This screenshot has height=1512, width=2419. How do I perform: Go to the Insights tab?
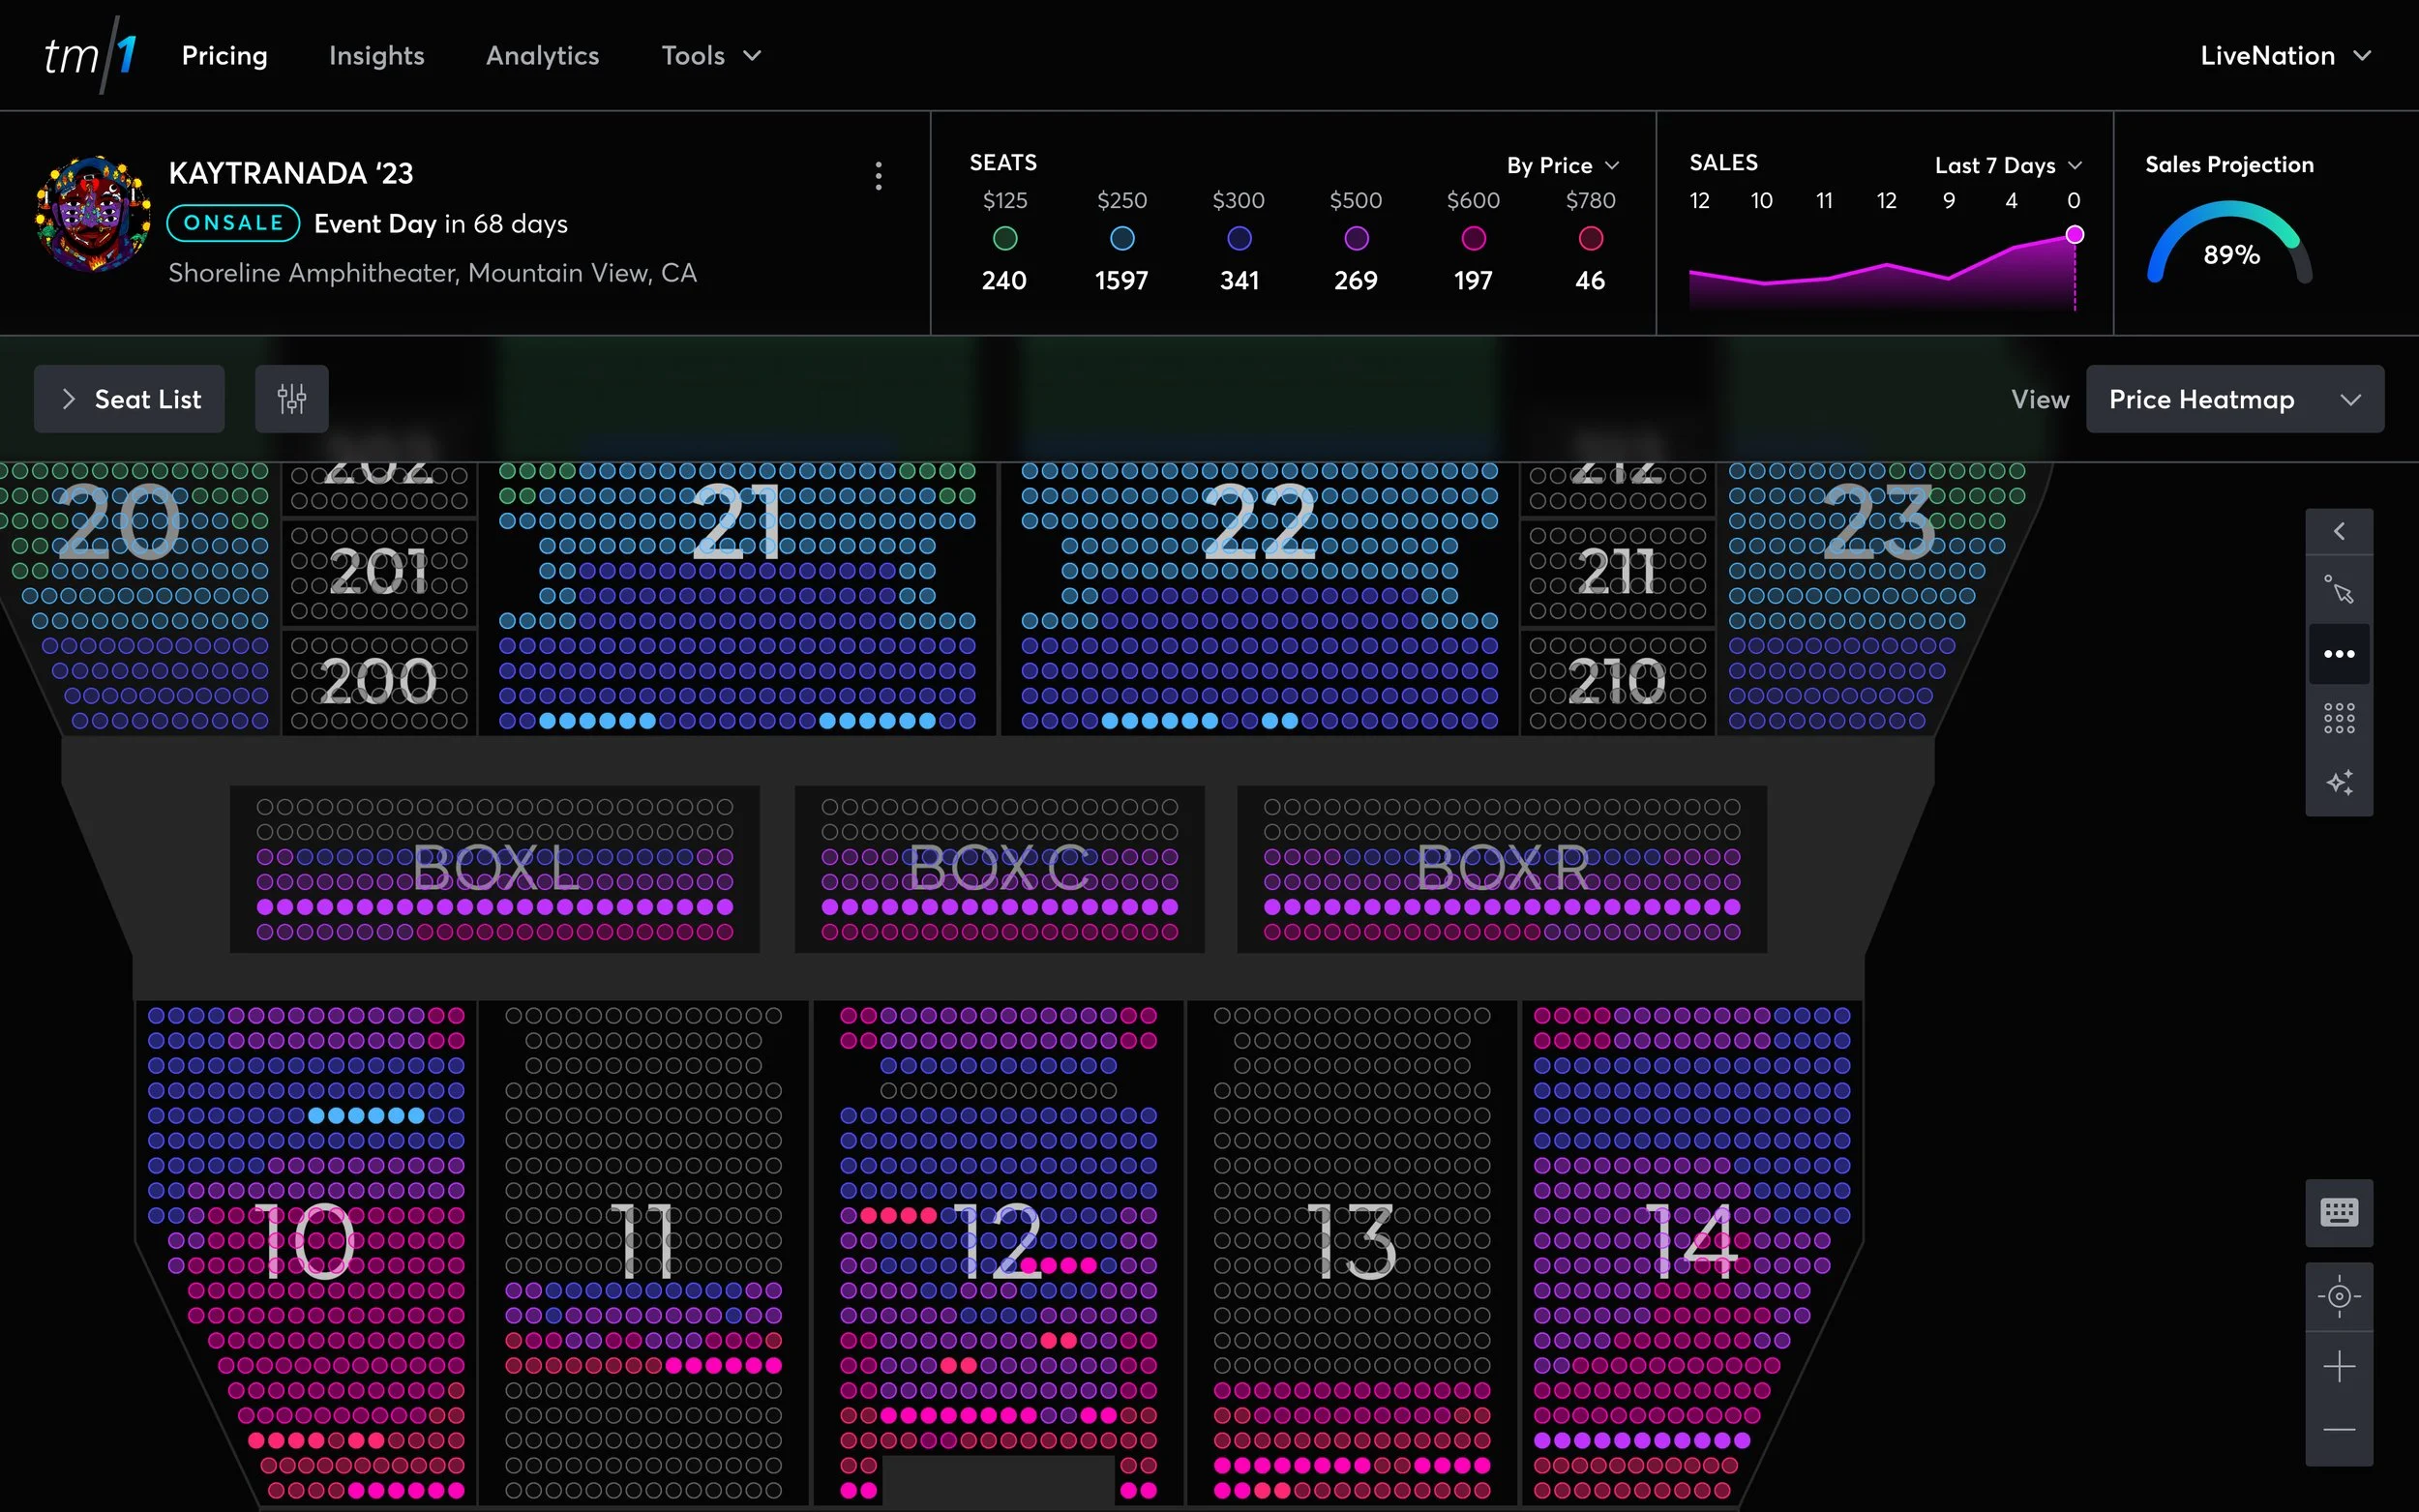tap(376, 56)
